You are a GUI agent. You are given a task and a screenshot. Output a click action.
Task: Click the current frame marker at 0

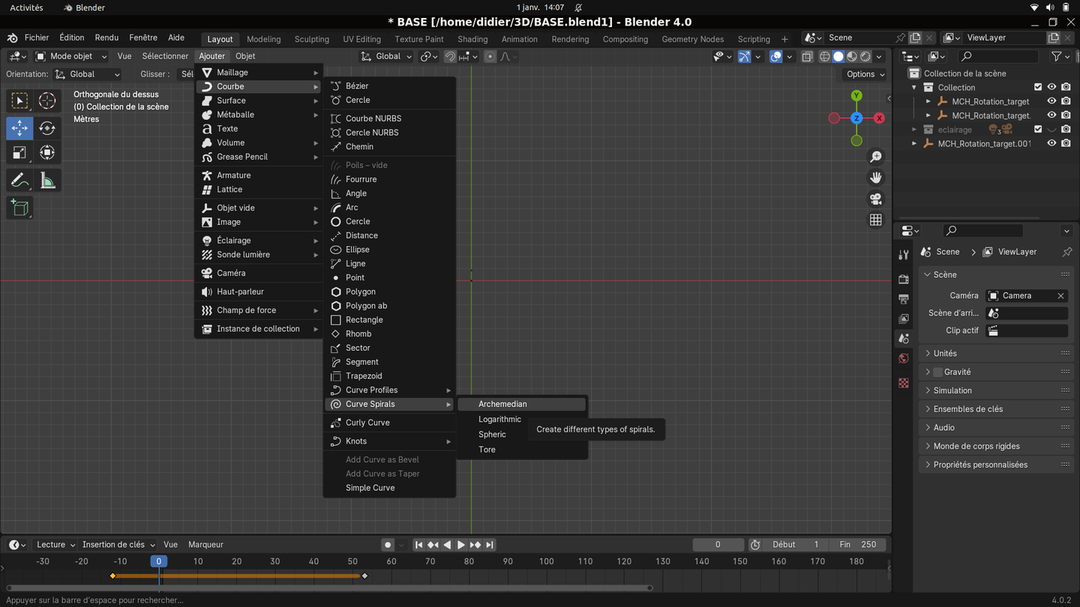point(158,561)
